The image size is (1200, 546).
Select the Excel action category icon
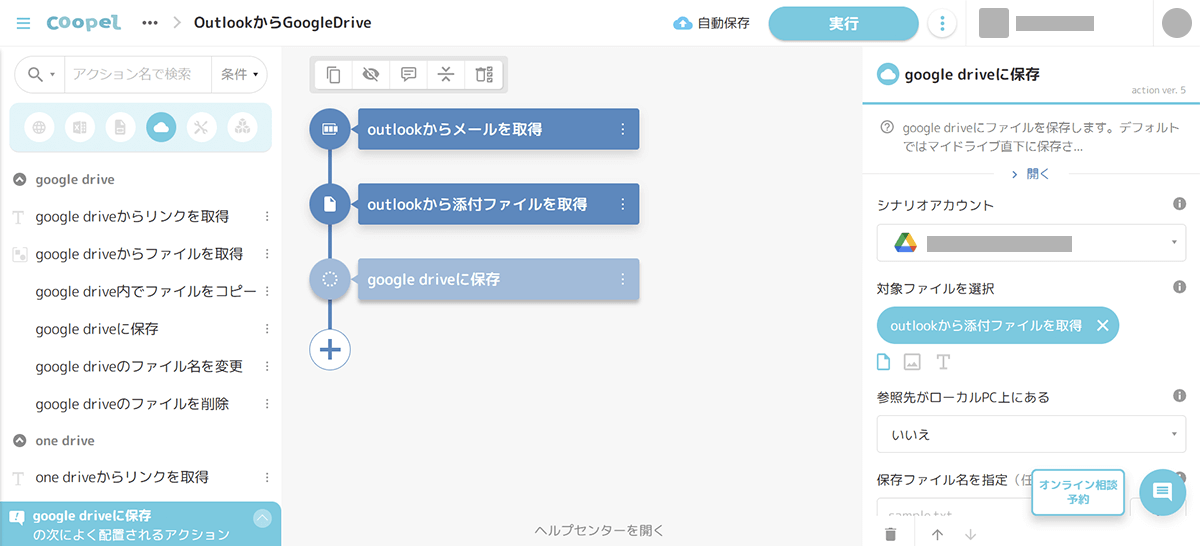[80, 127]
